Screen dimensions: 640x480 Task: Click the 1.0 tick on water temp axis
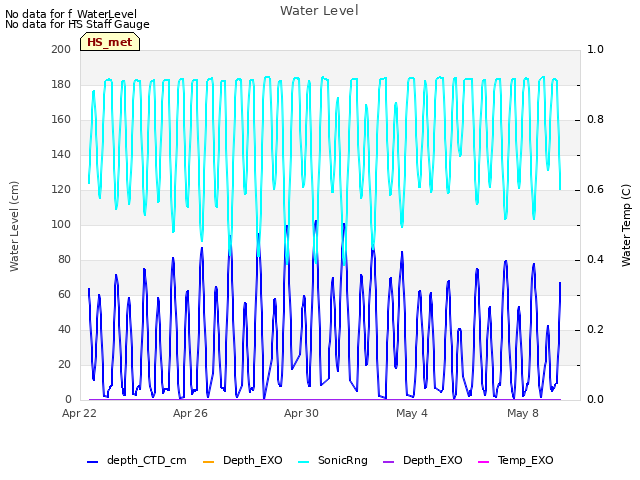pyautogui.click(x=595, y=49)
